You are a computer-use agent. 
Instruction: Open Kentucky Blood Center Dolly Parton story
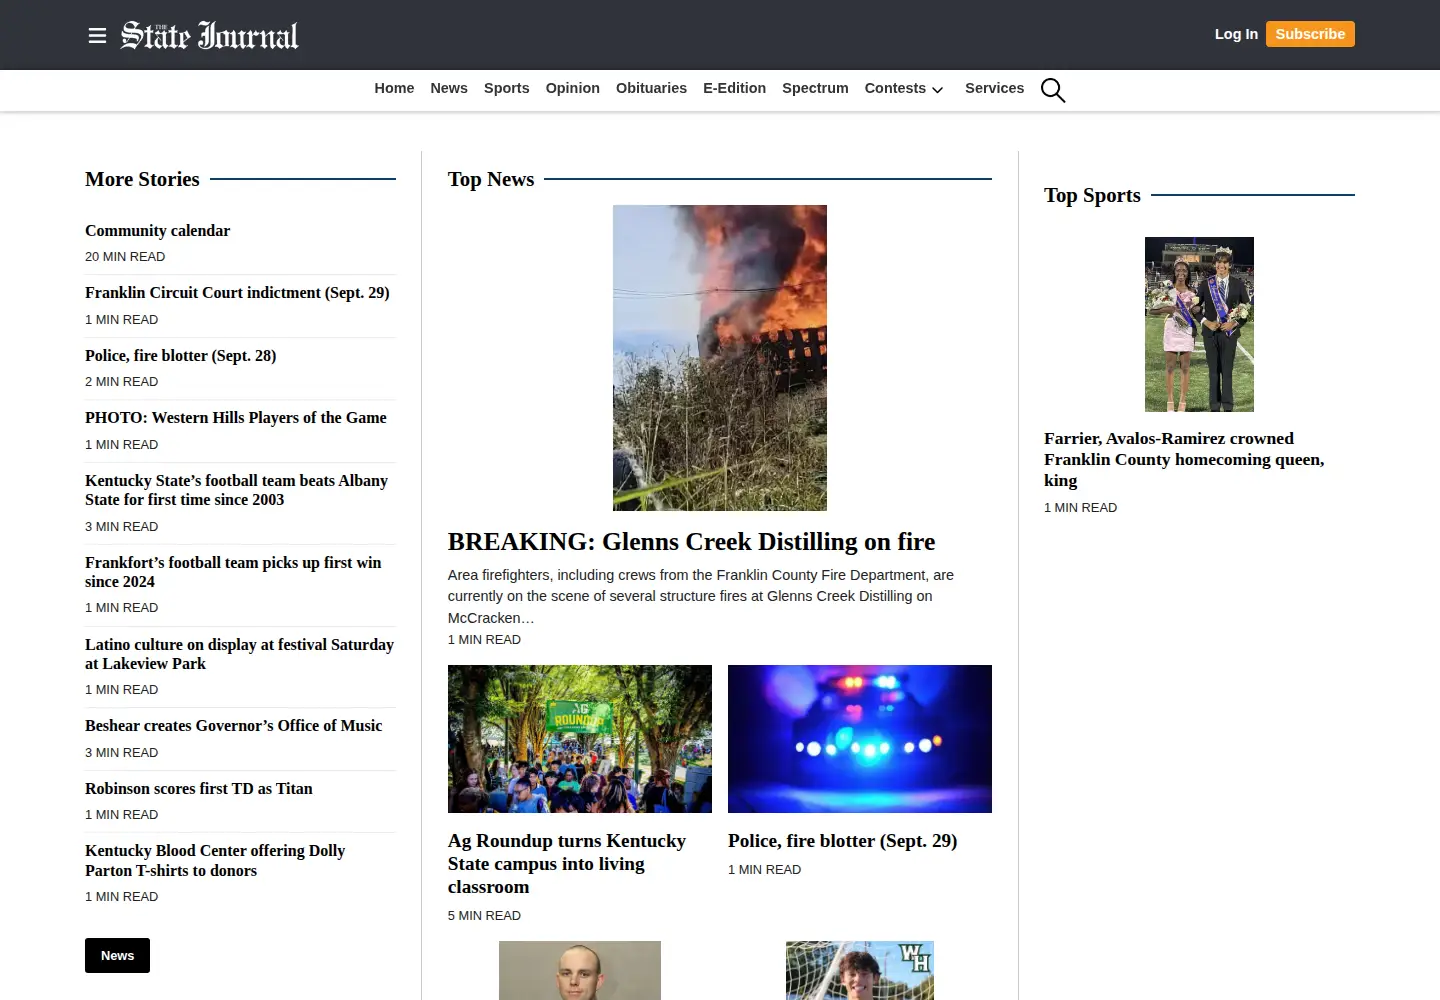[215, 861]
